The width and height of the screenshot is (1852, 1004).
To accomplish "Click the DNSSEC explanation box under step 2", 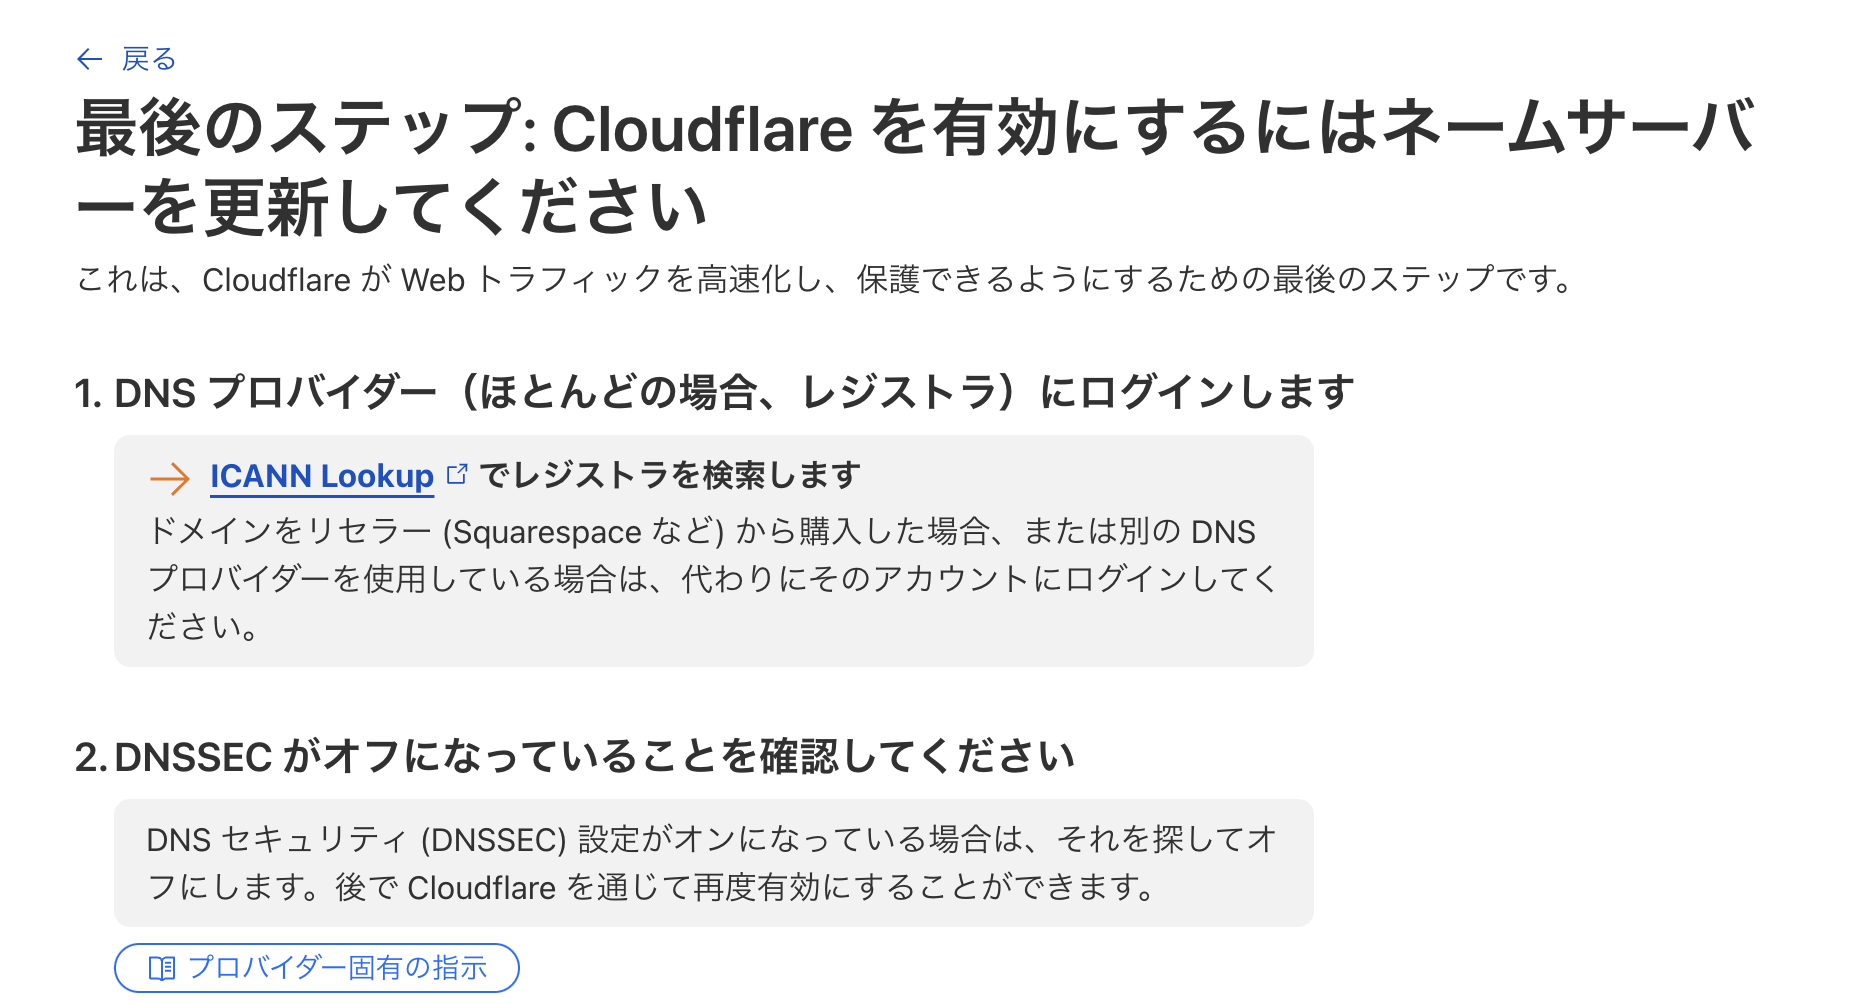I will (712, 862).
